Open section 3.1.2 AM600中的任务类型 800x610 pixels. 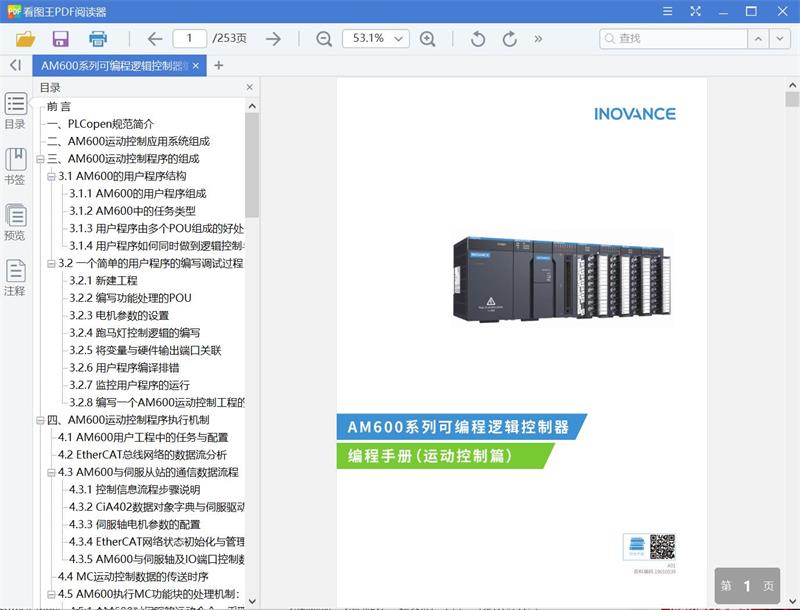tap(132, 211)
